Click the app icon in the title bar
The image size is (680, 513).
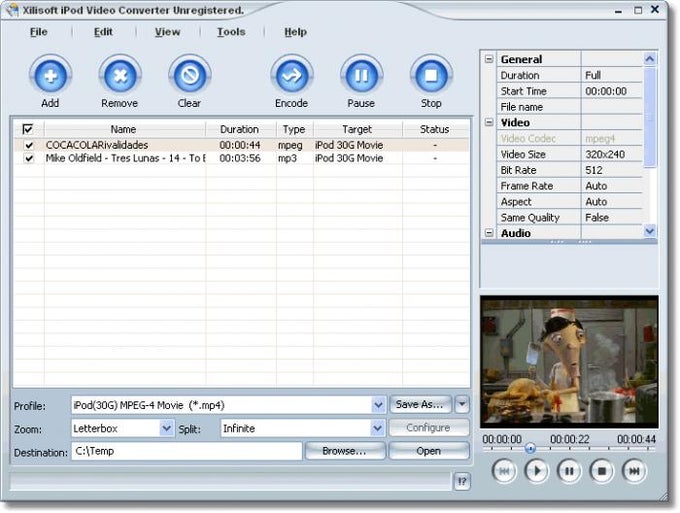pyautogui.click(x=12, y=10)
